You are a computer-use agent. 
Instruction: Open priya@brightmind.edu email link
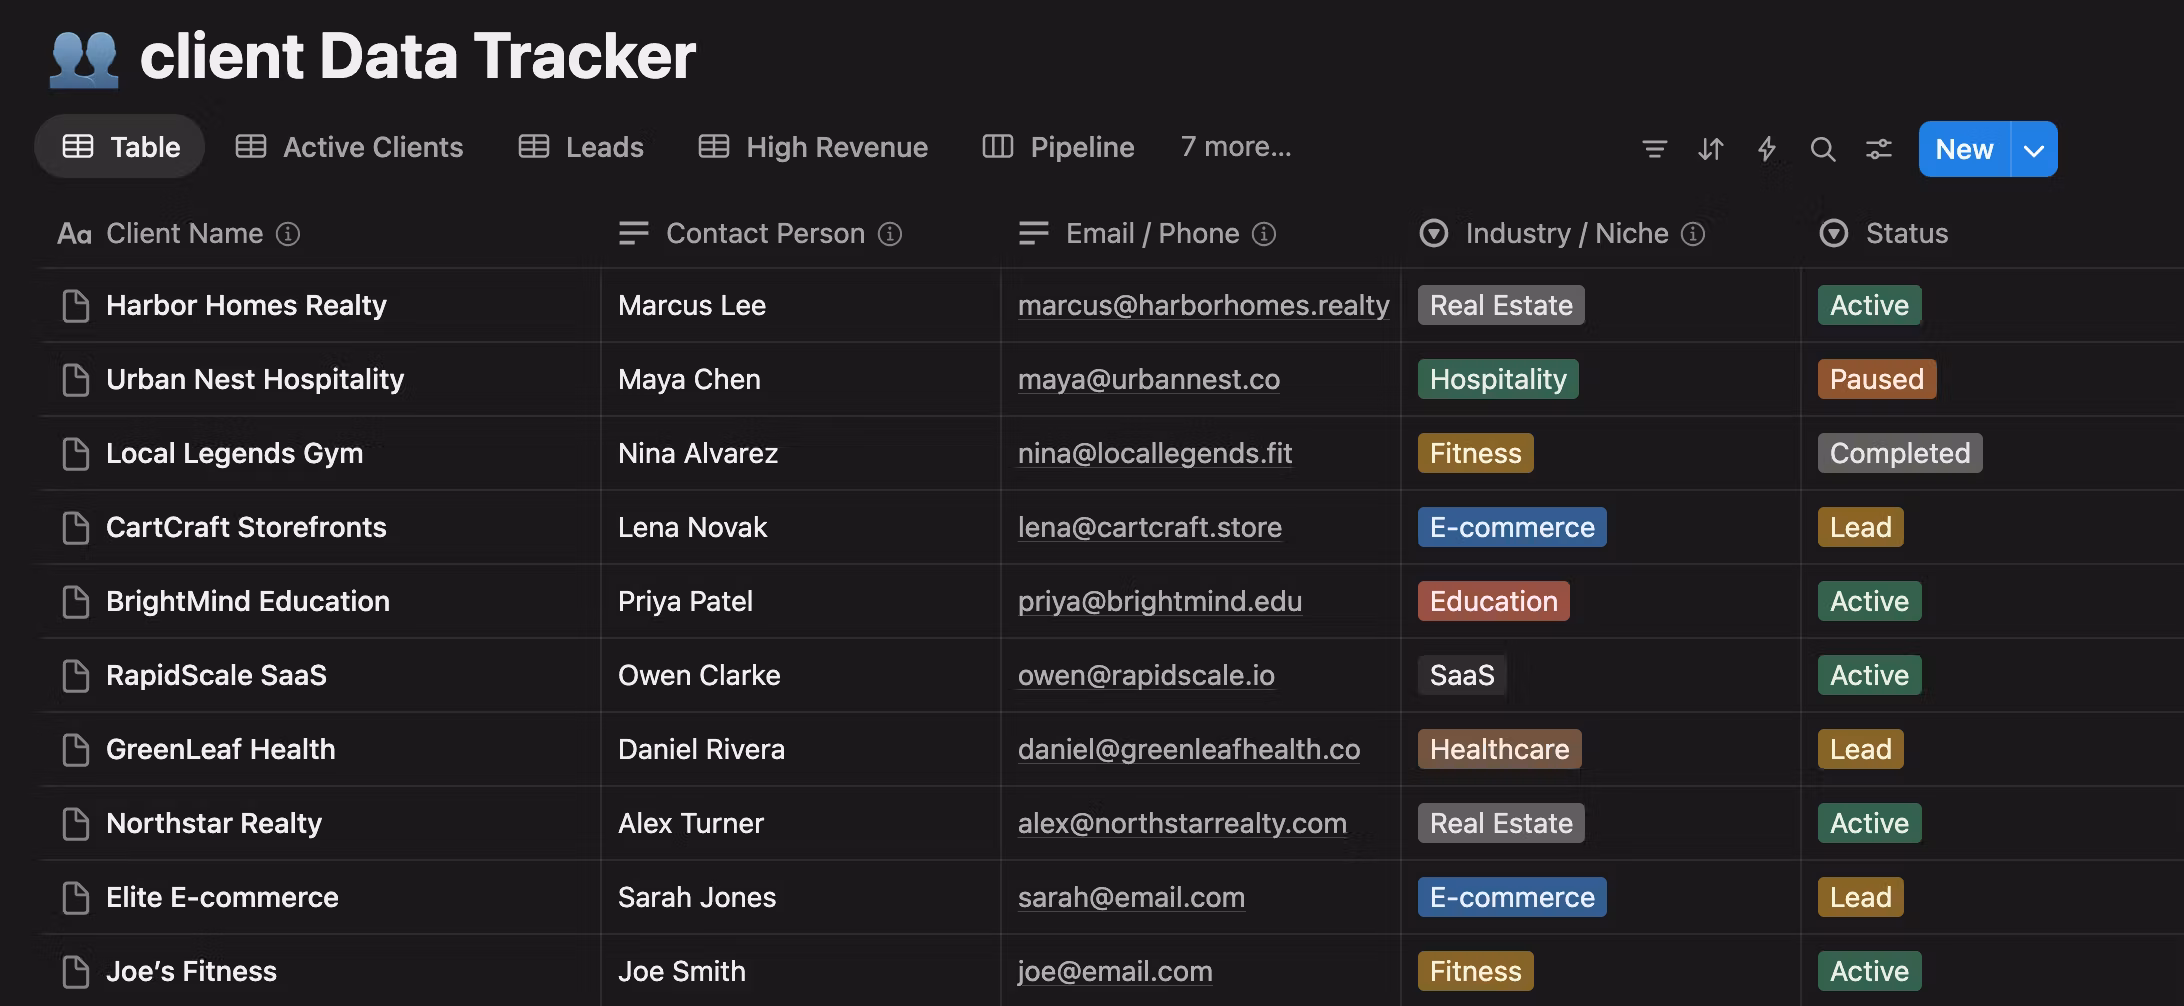click(1160, 601)
